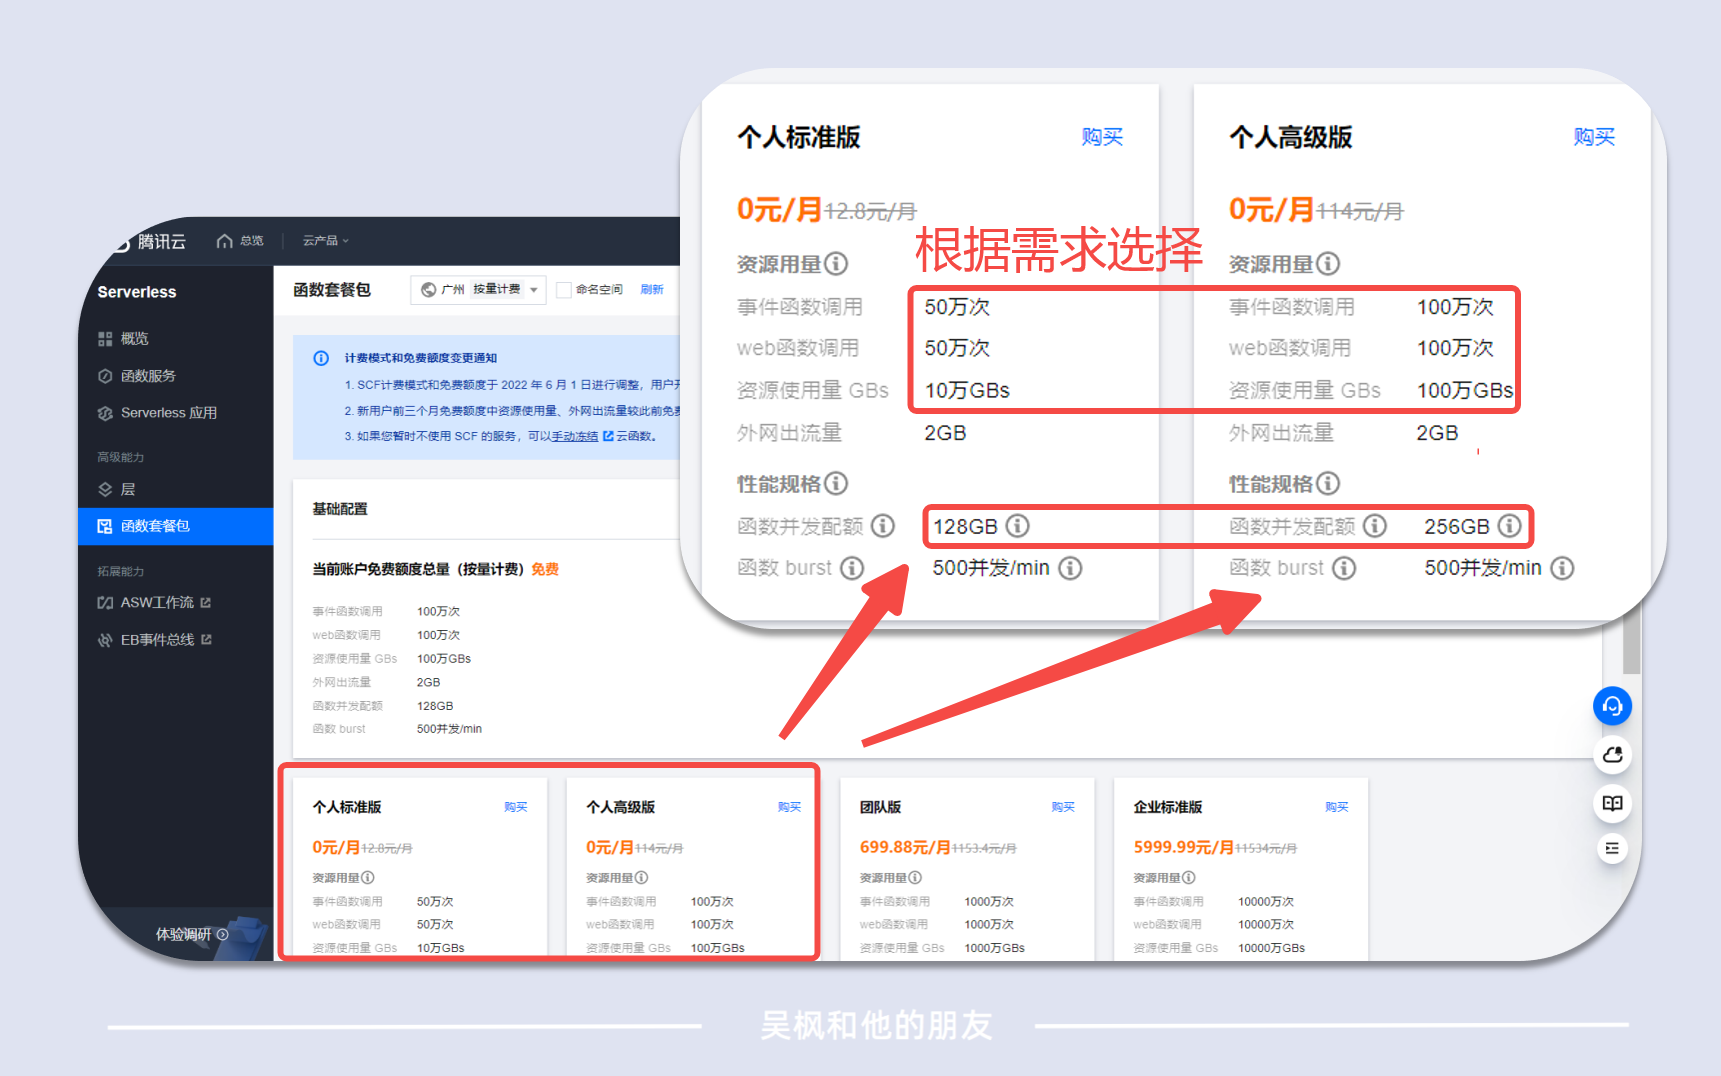This screenshot has width=1721, height=1076.
Task: Click 资源用量 info icon on 企业标准版 card
Action: [x=1189, y=878]
